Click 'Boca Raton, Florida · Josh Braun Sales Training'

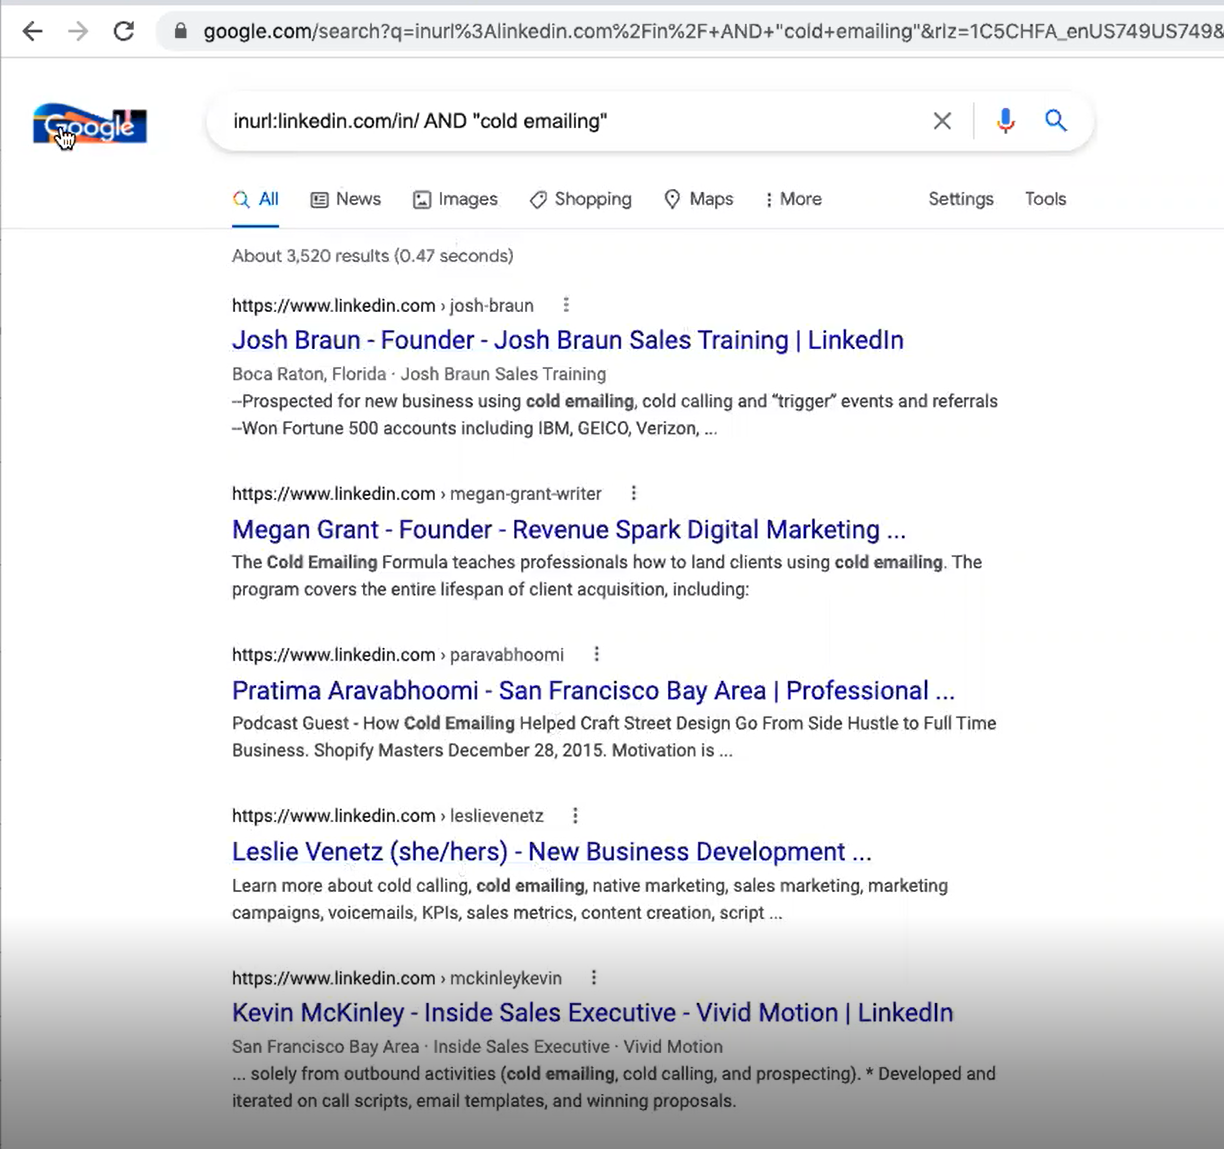(x=419, y=374)
